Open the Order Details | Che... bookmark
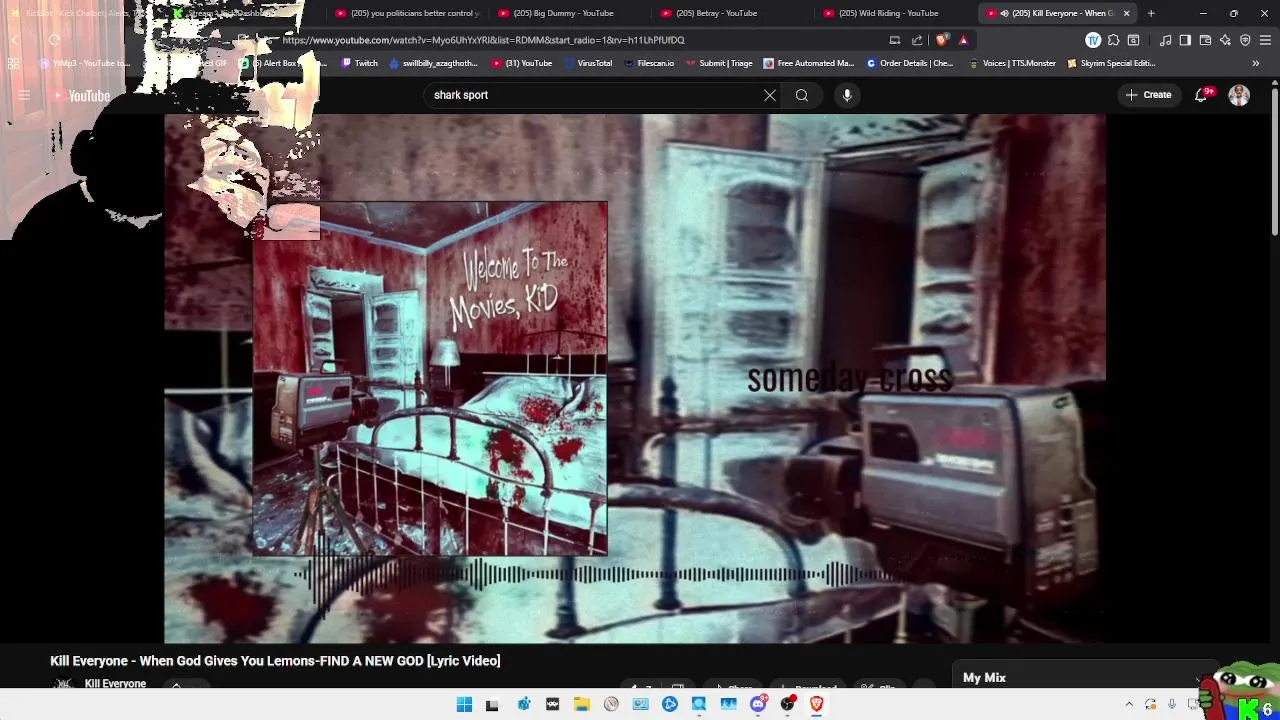The height and width of the screenshot is (720, 1280). (x=909, y=63)
